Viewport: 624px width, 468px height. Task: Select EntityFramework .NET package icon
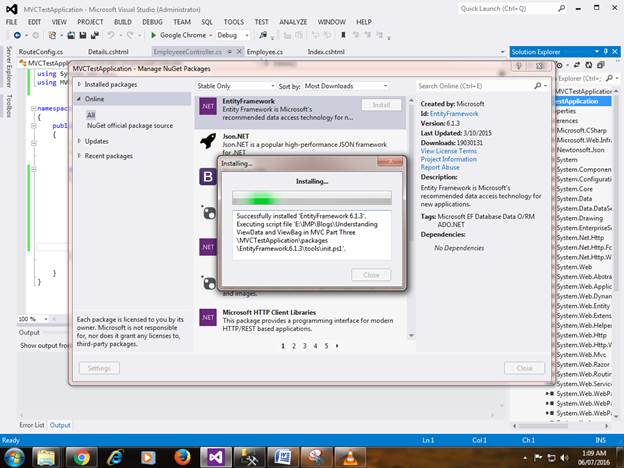click(x=208, y=106)
